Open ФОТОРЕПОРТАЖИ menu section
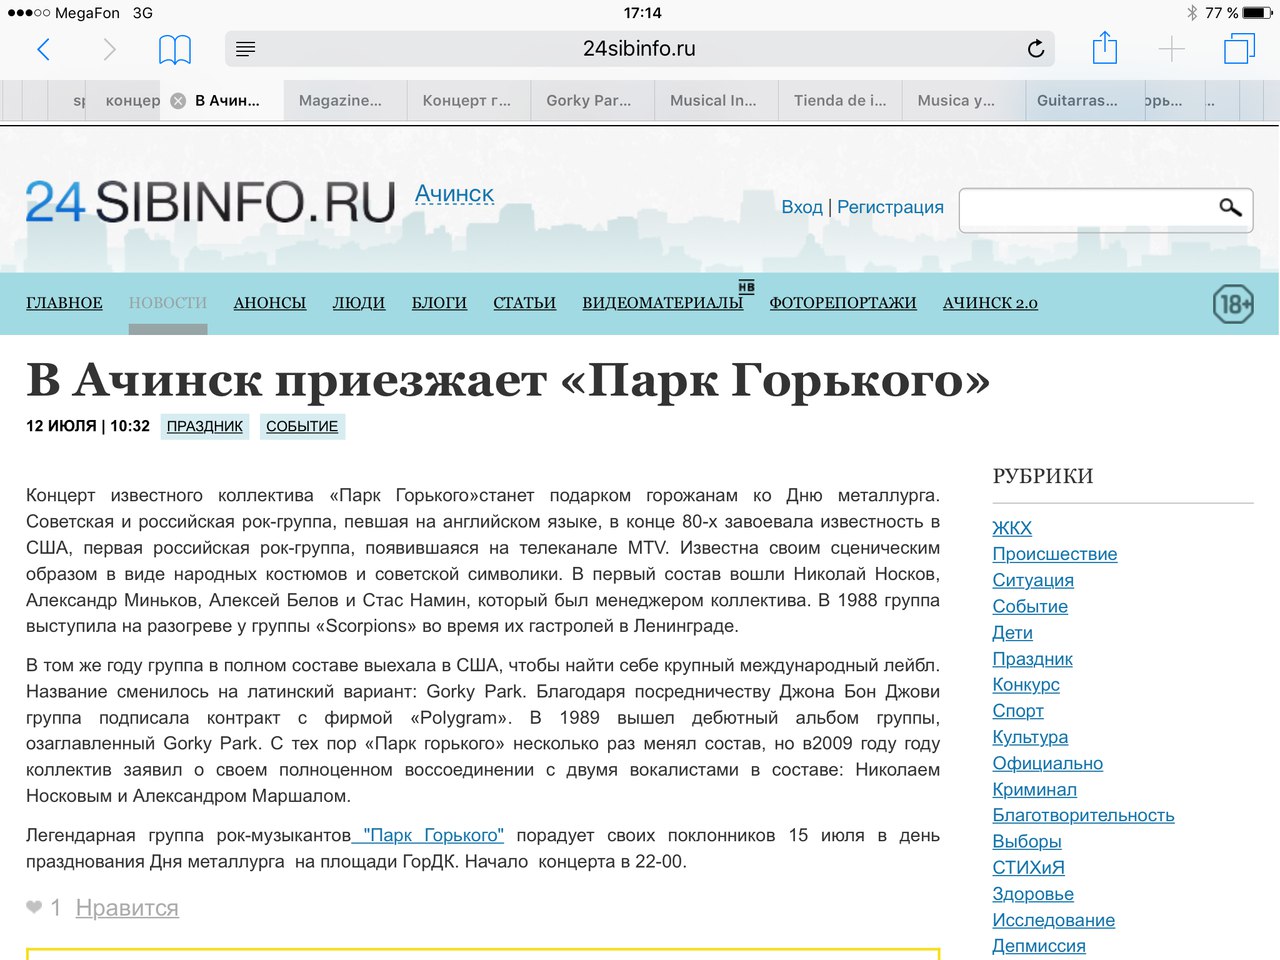Viewport: 1280px width, 960px height. pos(842,303)
